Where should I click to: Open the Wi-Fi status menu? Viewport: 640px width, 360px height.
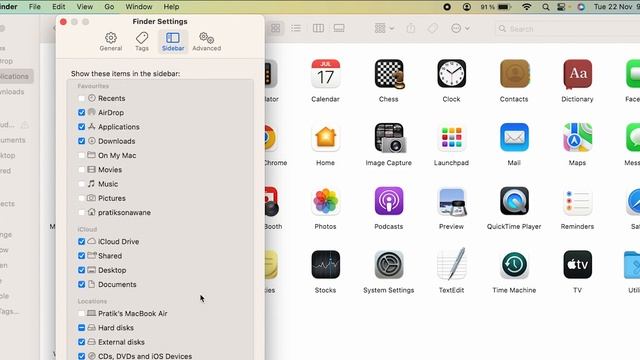527,7
